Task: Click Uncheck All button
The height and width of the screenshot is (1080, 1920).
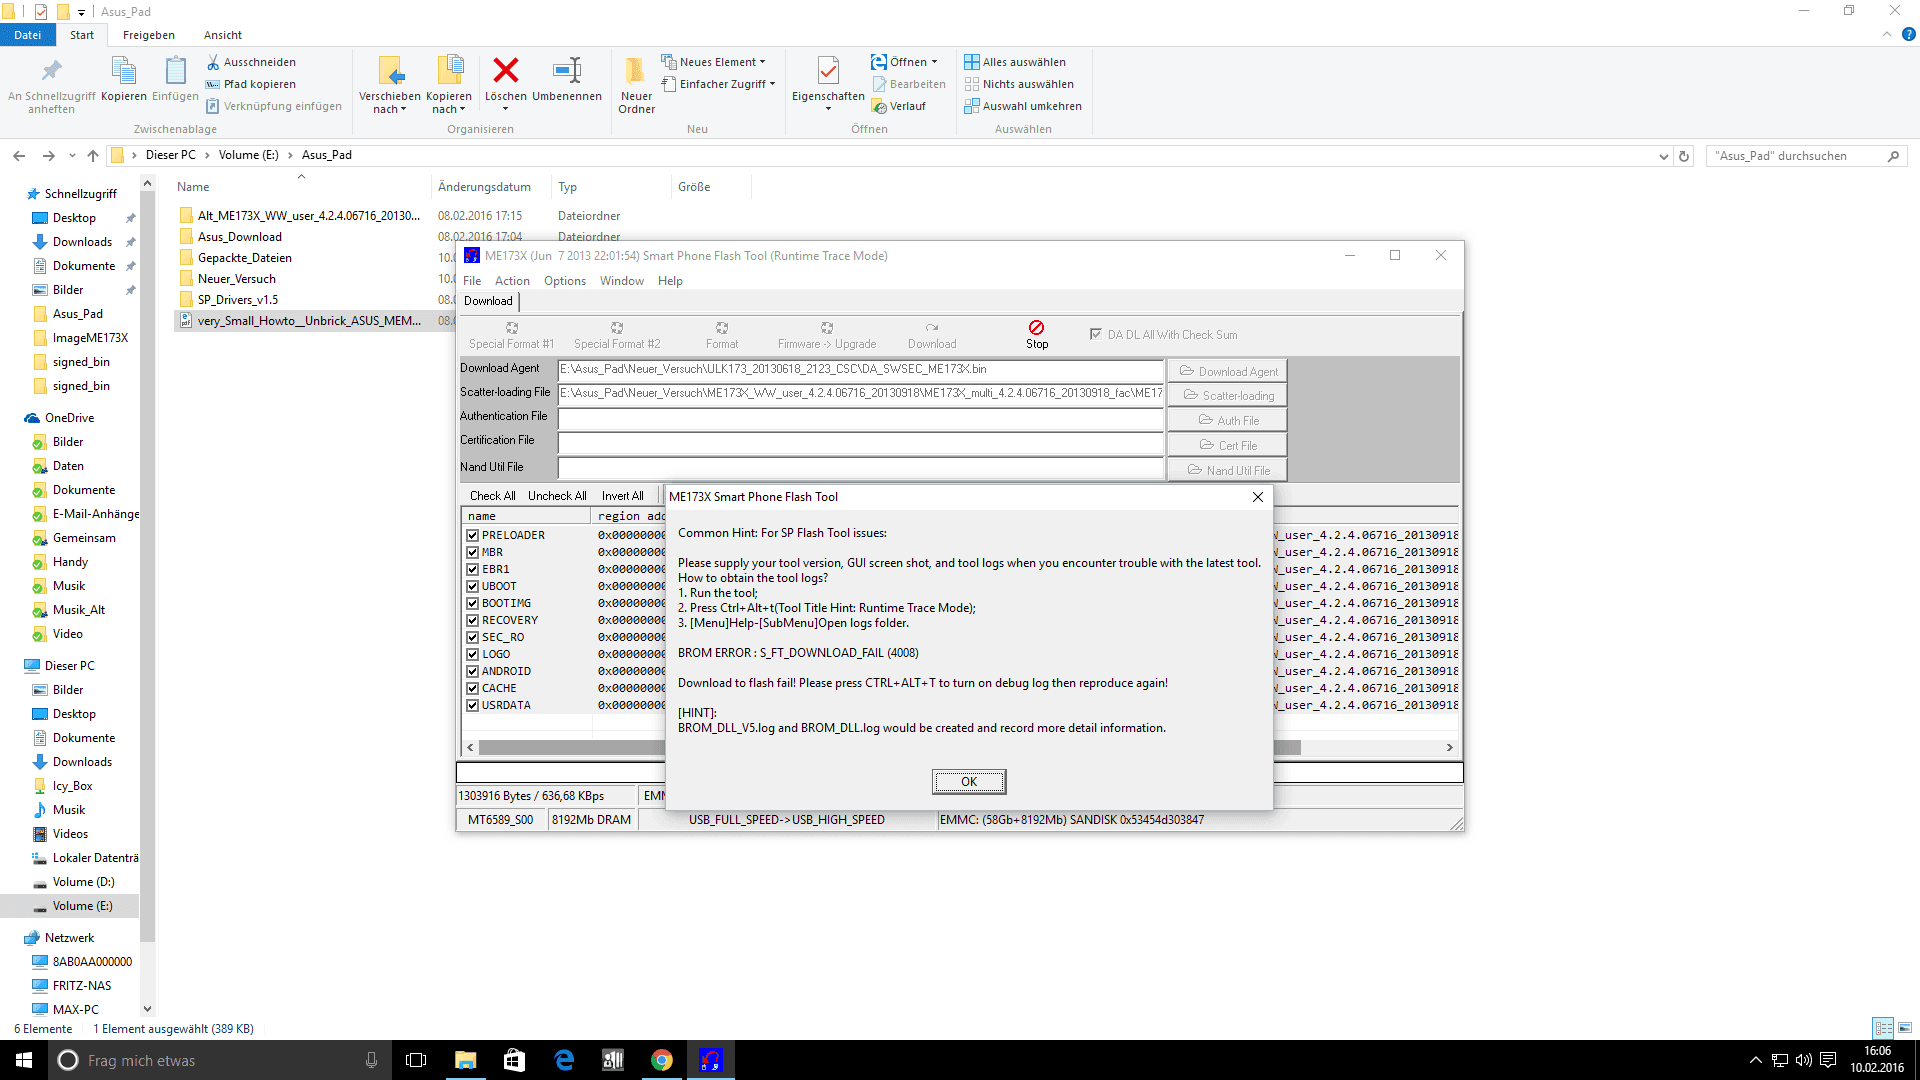Action: pyautogui.click(x=557, y=496)
